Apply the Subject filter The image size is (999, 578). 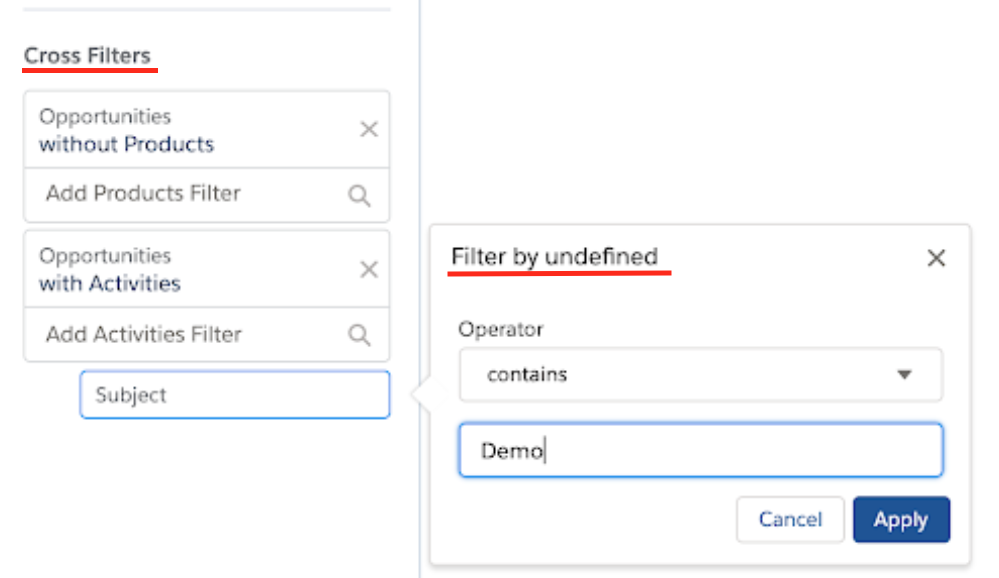point(901,519)
